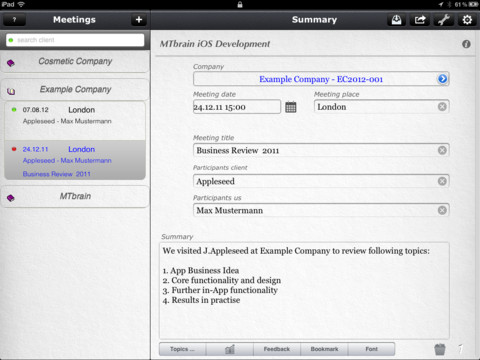The image size is (480, 360).
Task: Clear the Meeting place London field
Action: point(442,107)
